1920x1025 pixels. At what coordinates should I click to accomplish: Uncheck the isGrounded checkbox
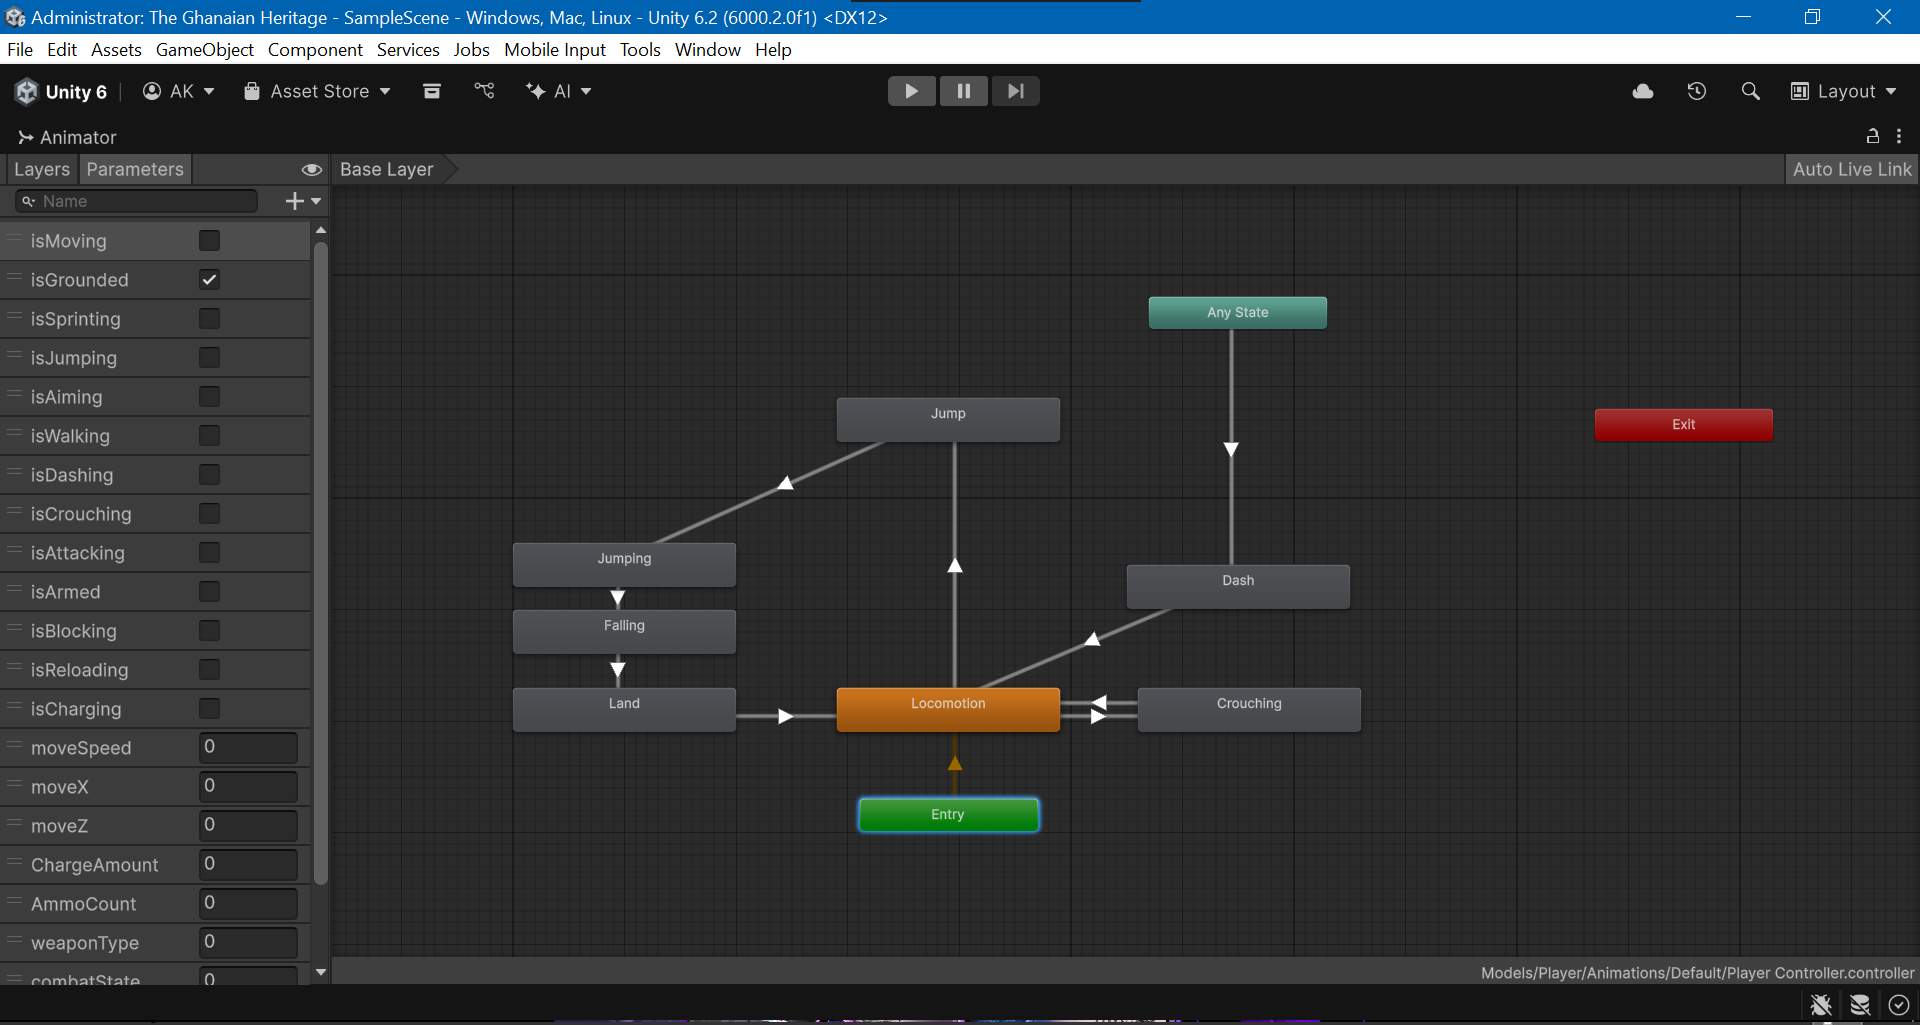(209, 279)
